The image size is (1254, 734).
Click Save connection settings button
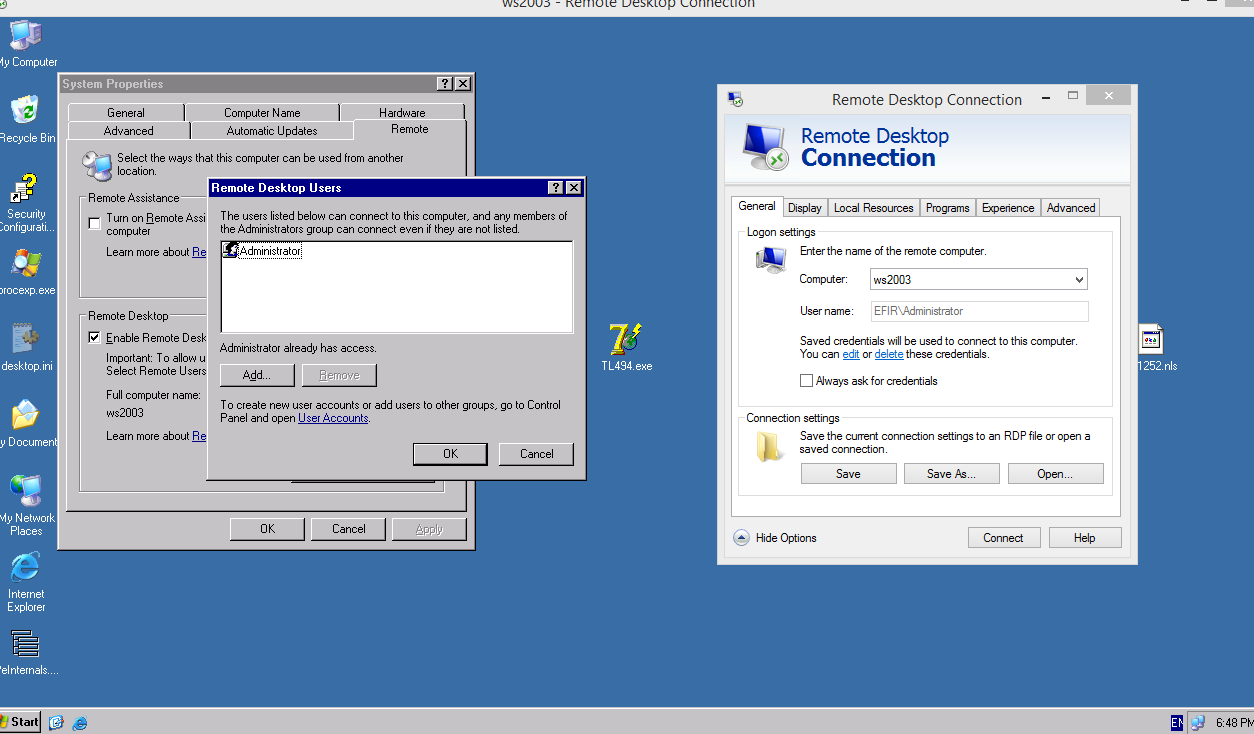click(848, 474)
